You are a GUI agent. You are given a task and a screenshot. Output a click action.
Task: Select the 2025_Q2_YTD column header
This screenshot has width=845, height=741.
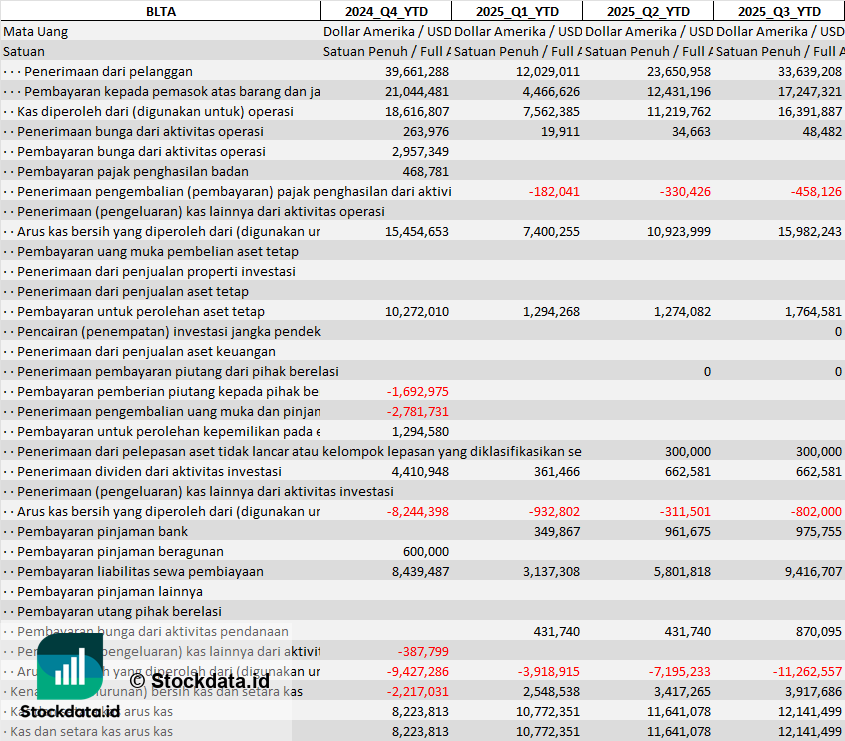coord(648,11)
